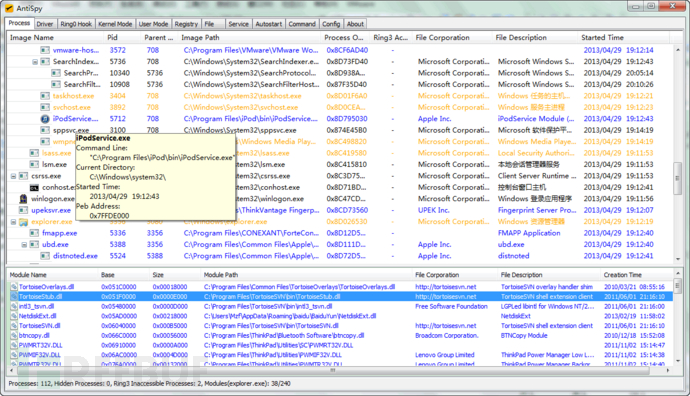Click 0x8D795030 process object value

coord(347,119)
